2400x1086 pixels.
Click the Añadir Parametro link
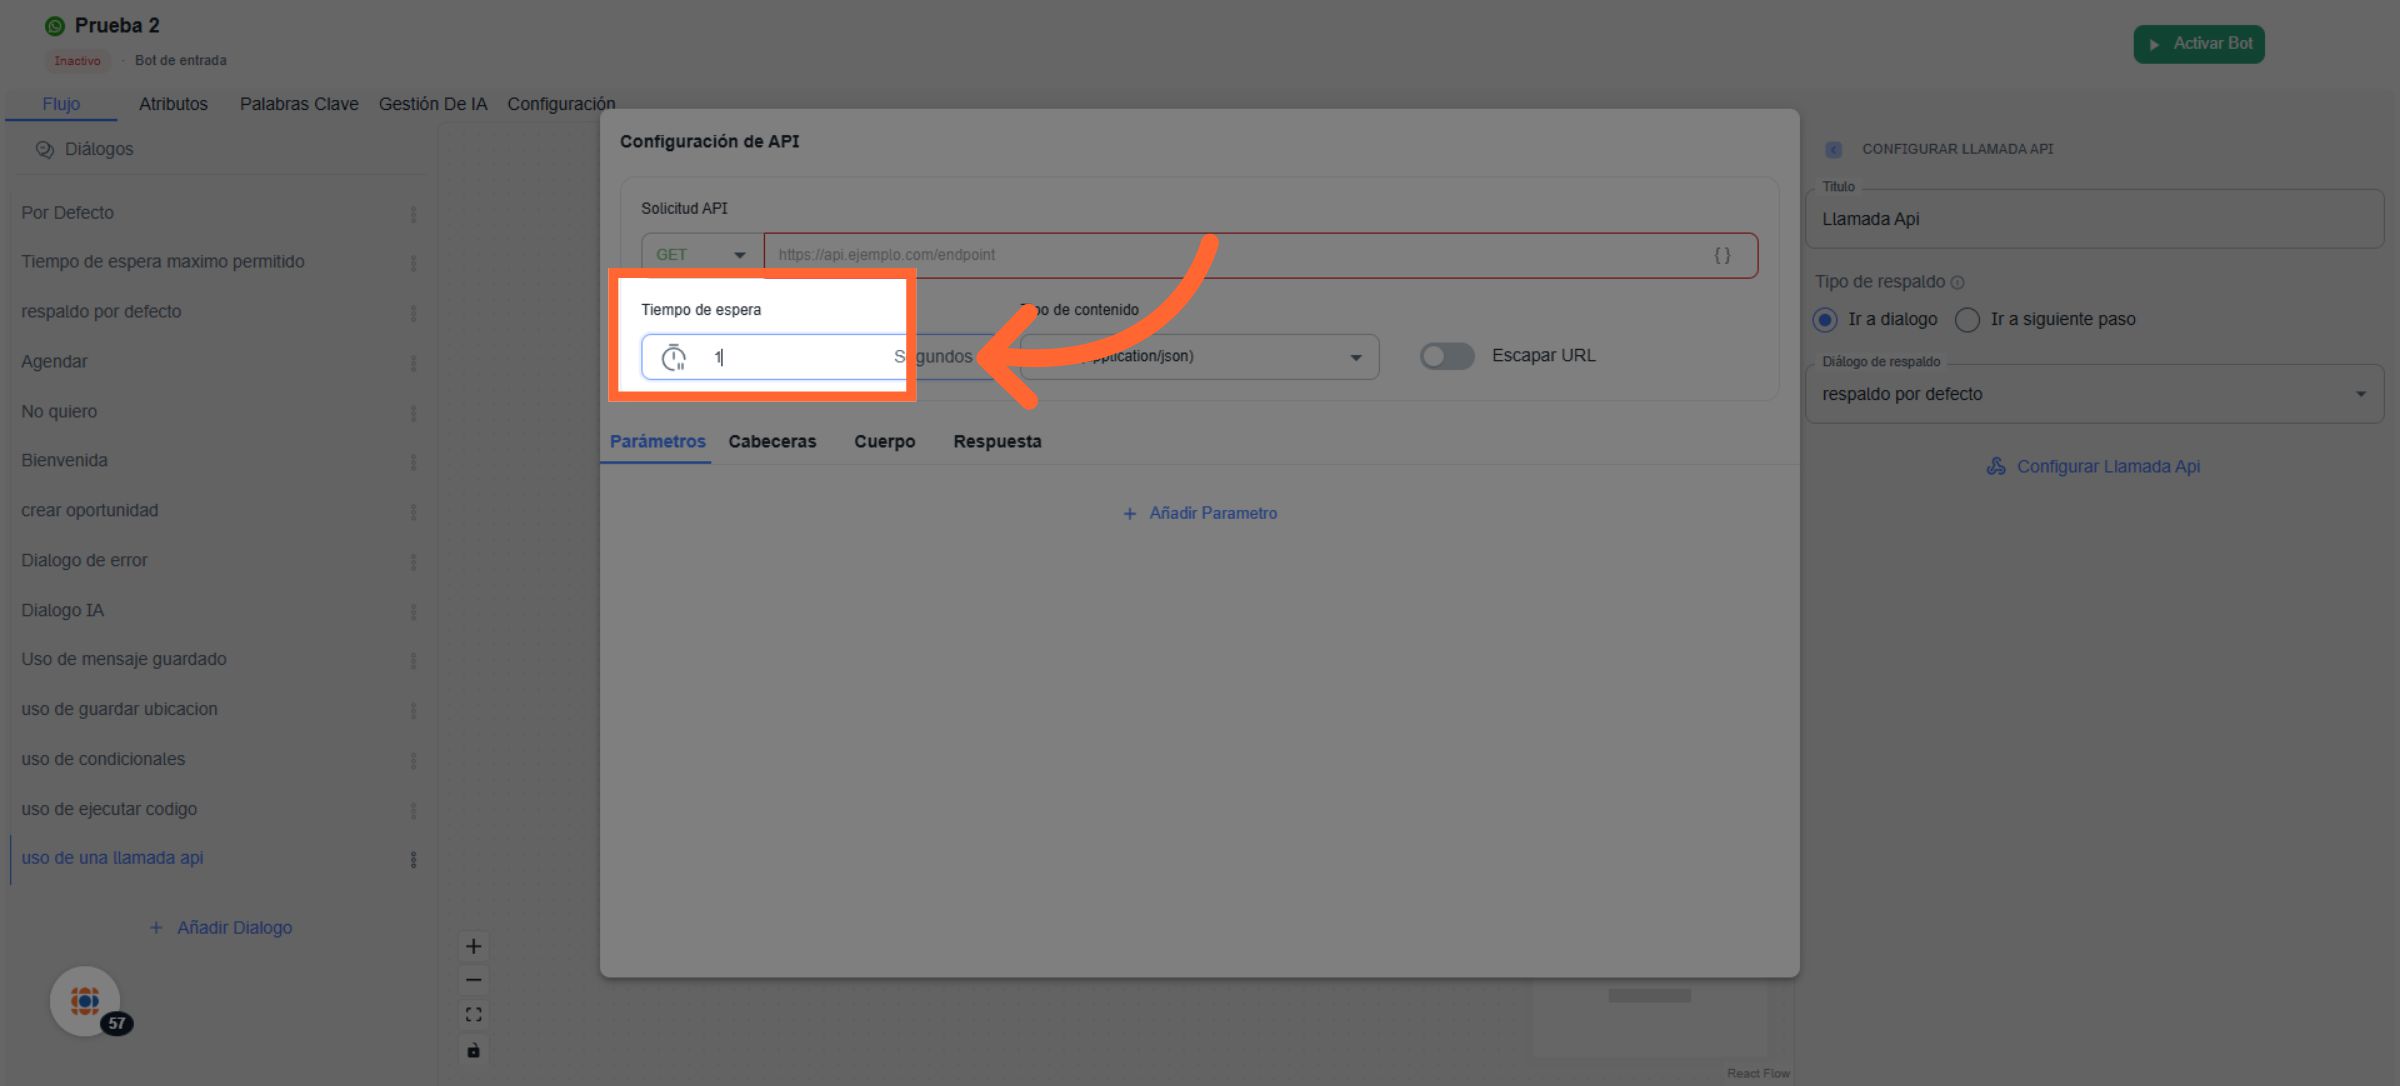click(x=1200, y=513)
